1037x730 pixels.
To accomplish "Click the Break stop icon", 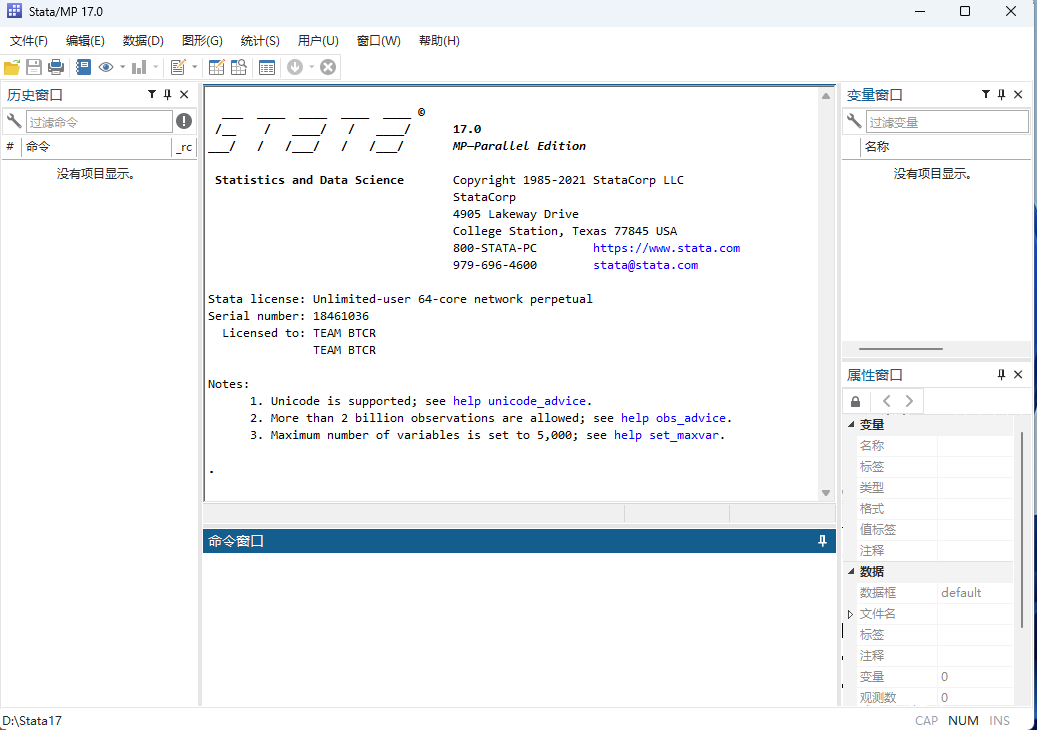I will [x=328, y=67].
